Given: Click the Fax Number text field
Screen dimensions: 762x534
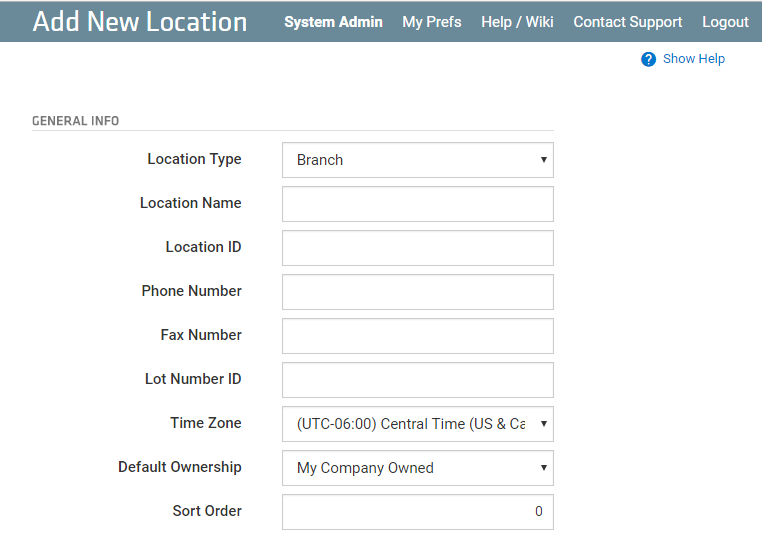Looking at the screenshot, I should 417,336.
